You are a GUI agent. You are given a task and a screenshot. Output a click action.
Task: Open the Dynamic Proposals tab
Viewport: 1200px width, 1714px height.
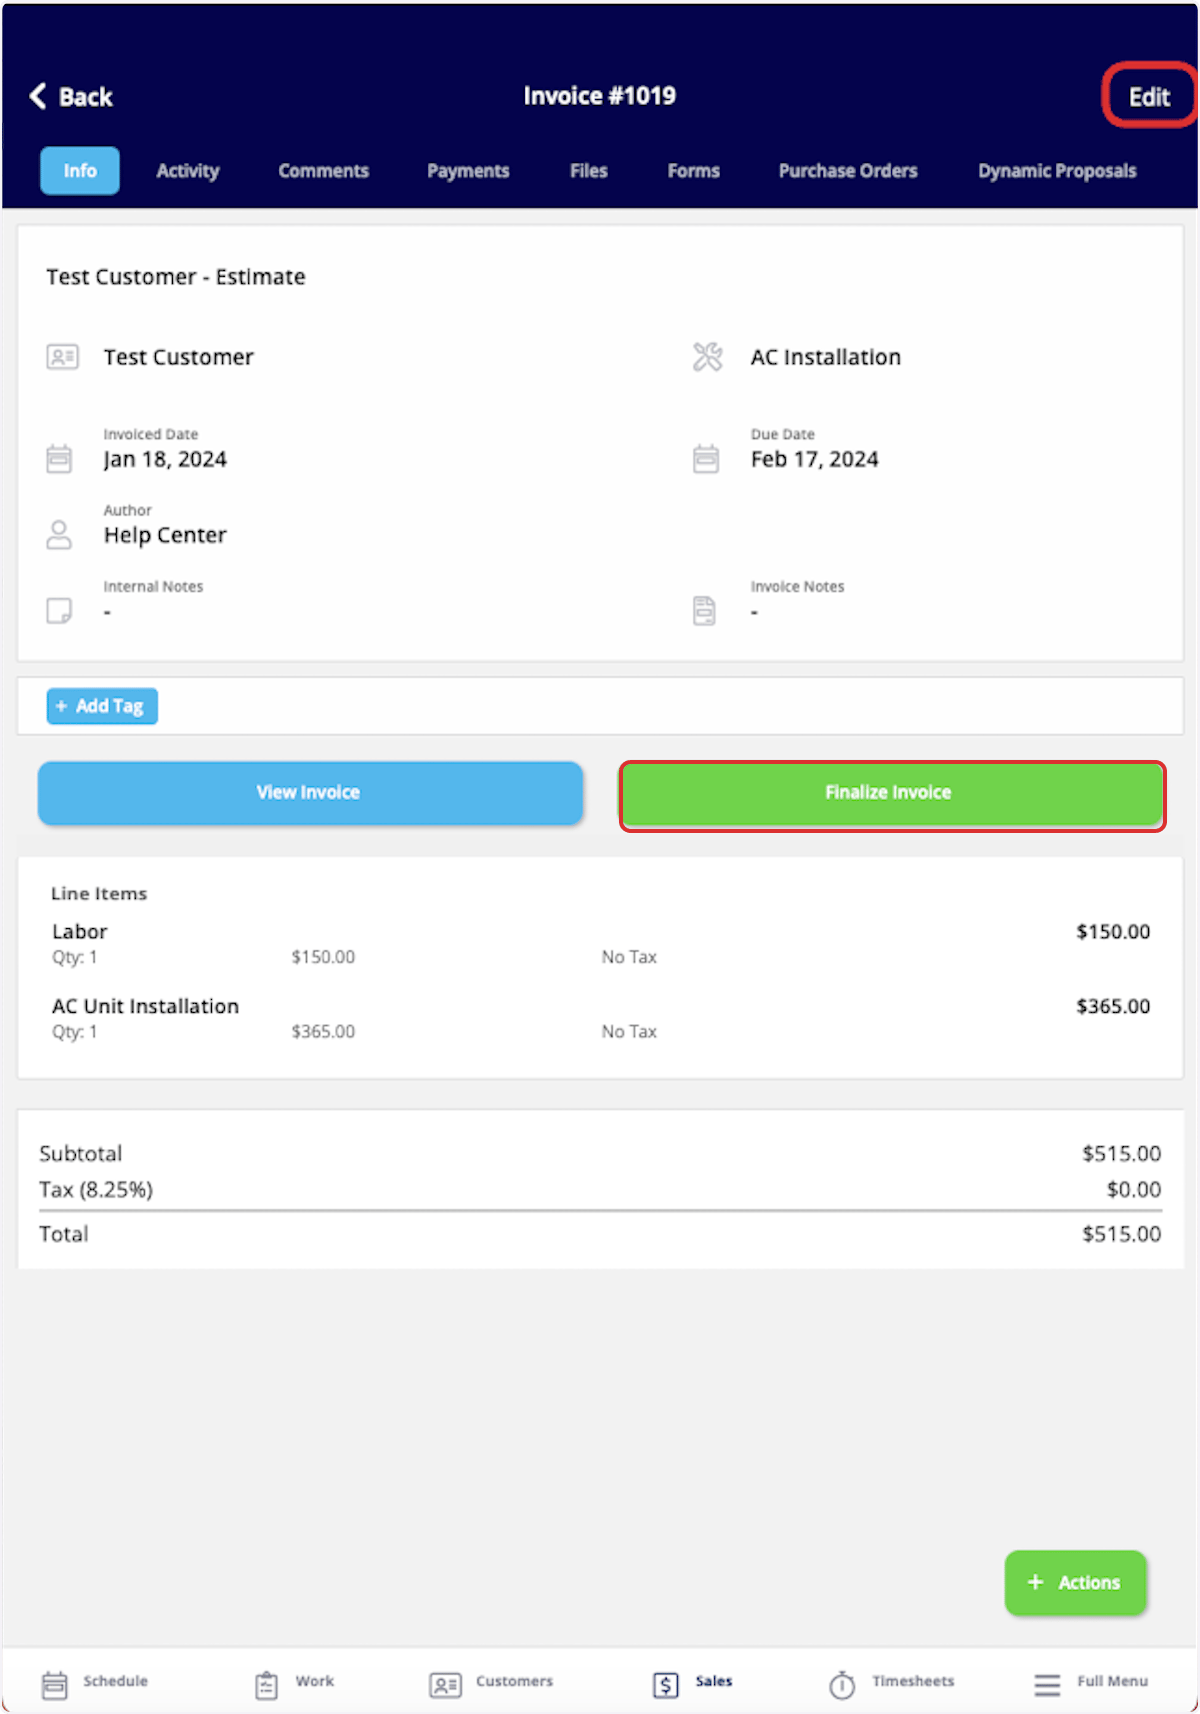[1057, 171]
